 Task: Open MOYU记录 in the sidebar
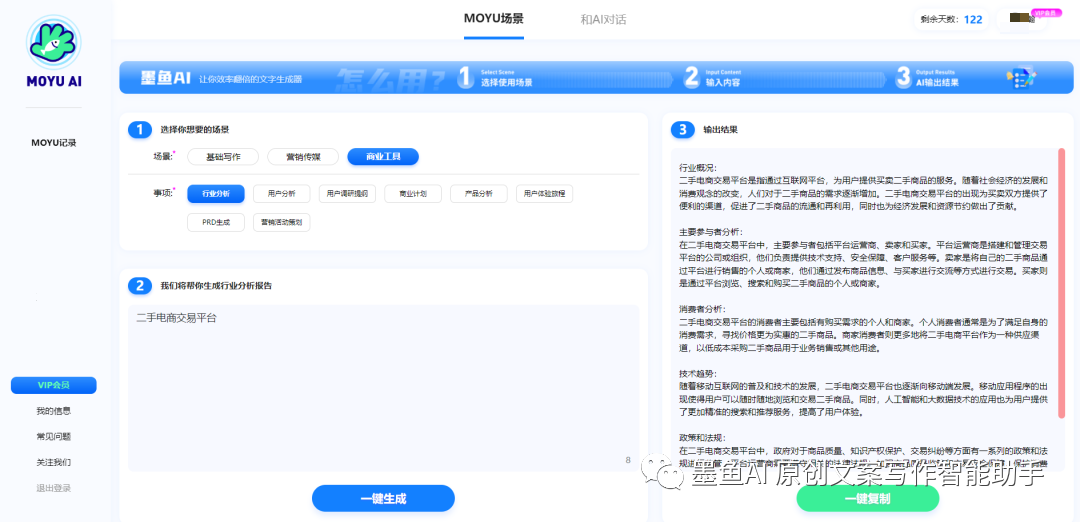tap(54, 143)
